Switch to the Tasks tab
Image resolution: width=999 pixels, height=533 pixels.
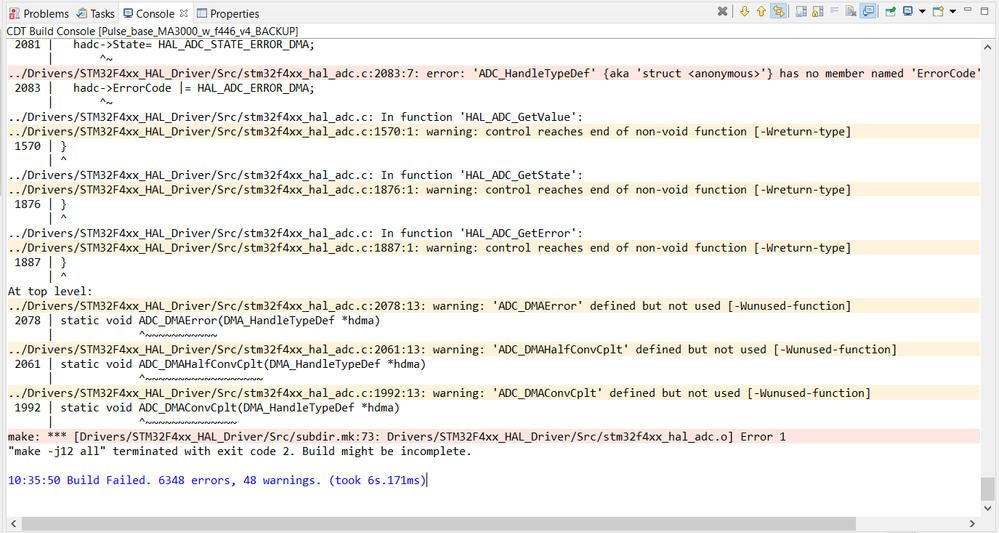(x=96, y=13)
